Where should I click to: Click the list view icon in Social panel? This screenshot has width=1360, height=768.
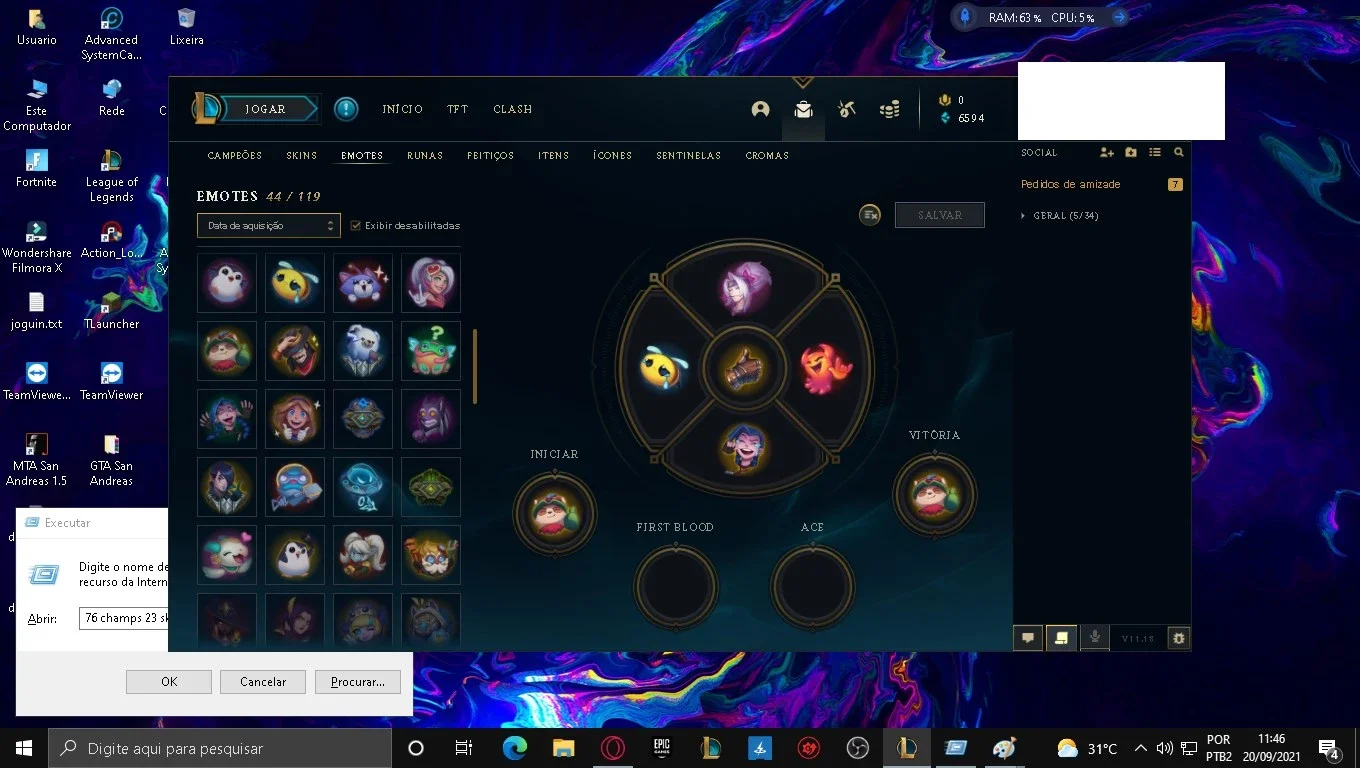pos(1155,152)
